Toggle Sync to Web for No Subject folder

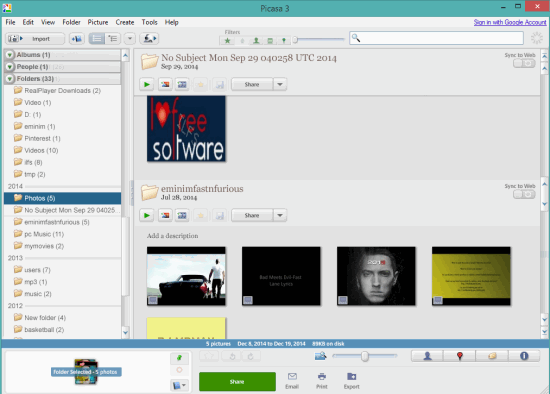pyautogui.click(x=524, y=64)
